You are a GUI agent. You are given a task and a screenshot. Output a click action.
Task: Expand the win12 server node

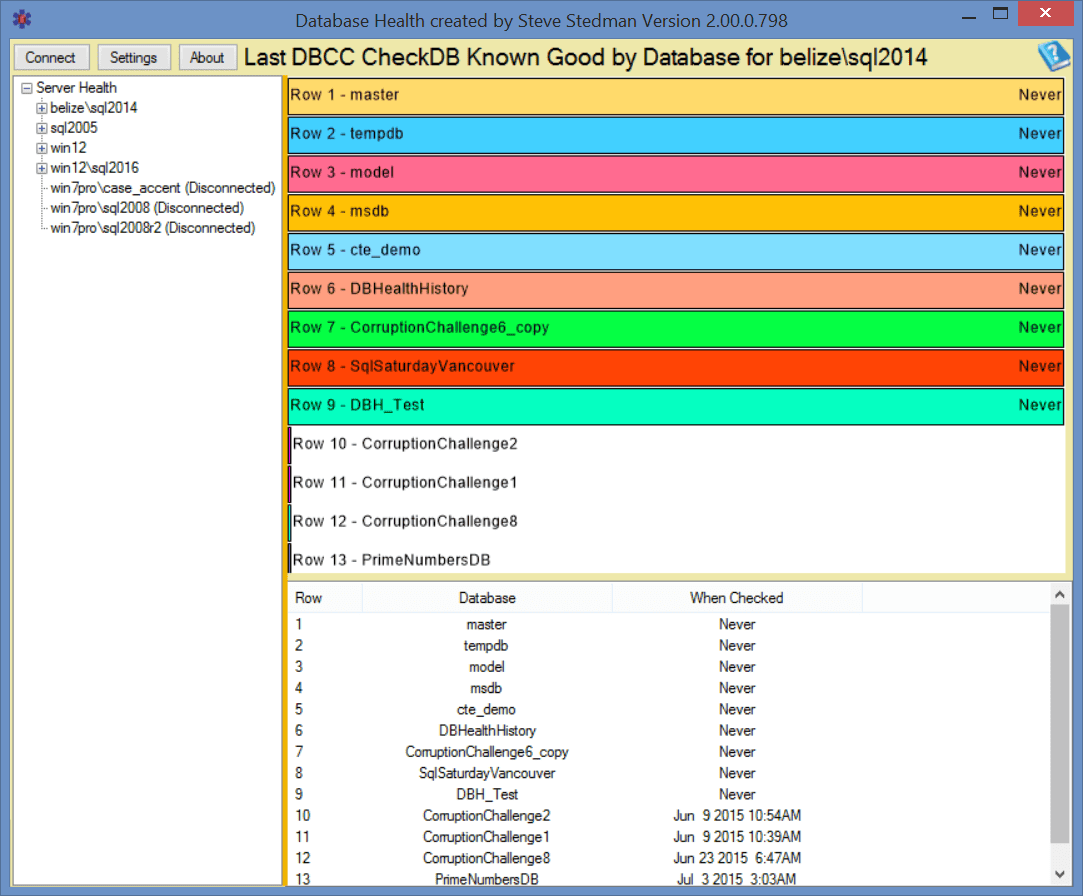click(x=42, y=148)
